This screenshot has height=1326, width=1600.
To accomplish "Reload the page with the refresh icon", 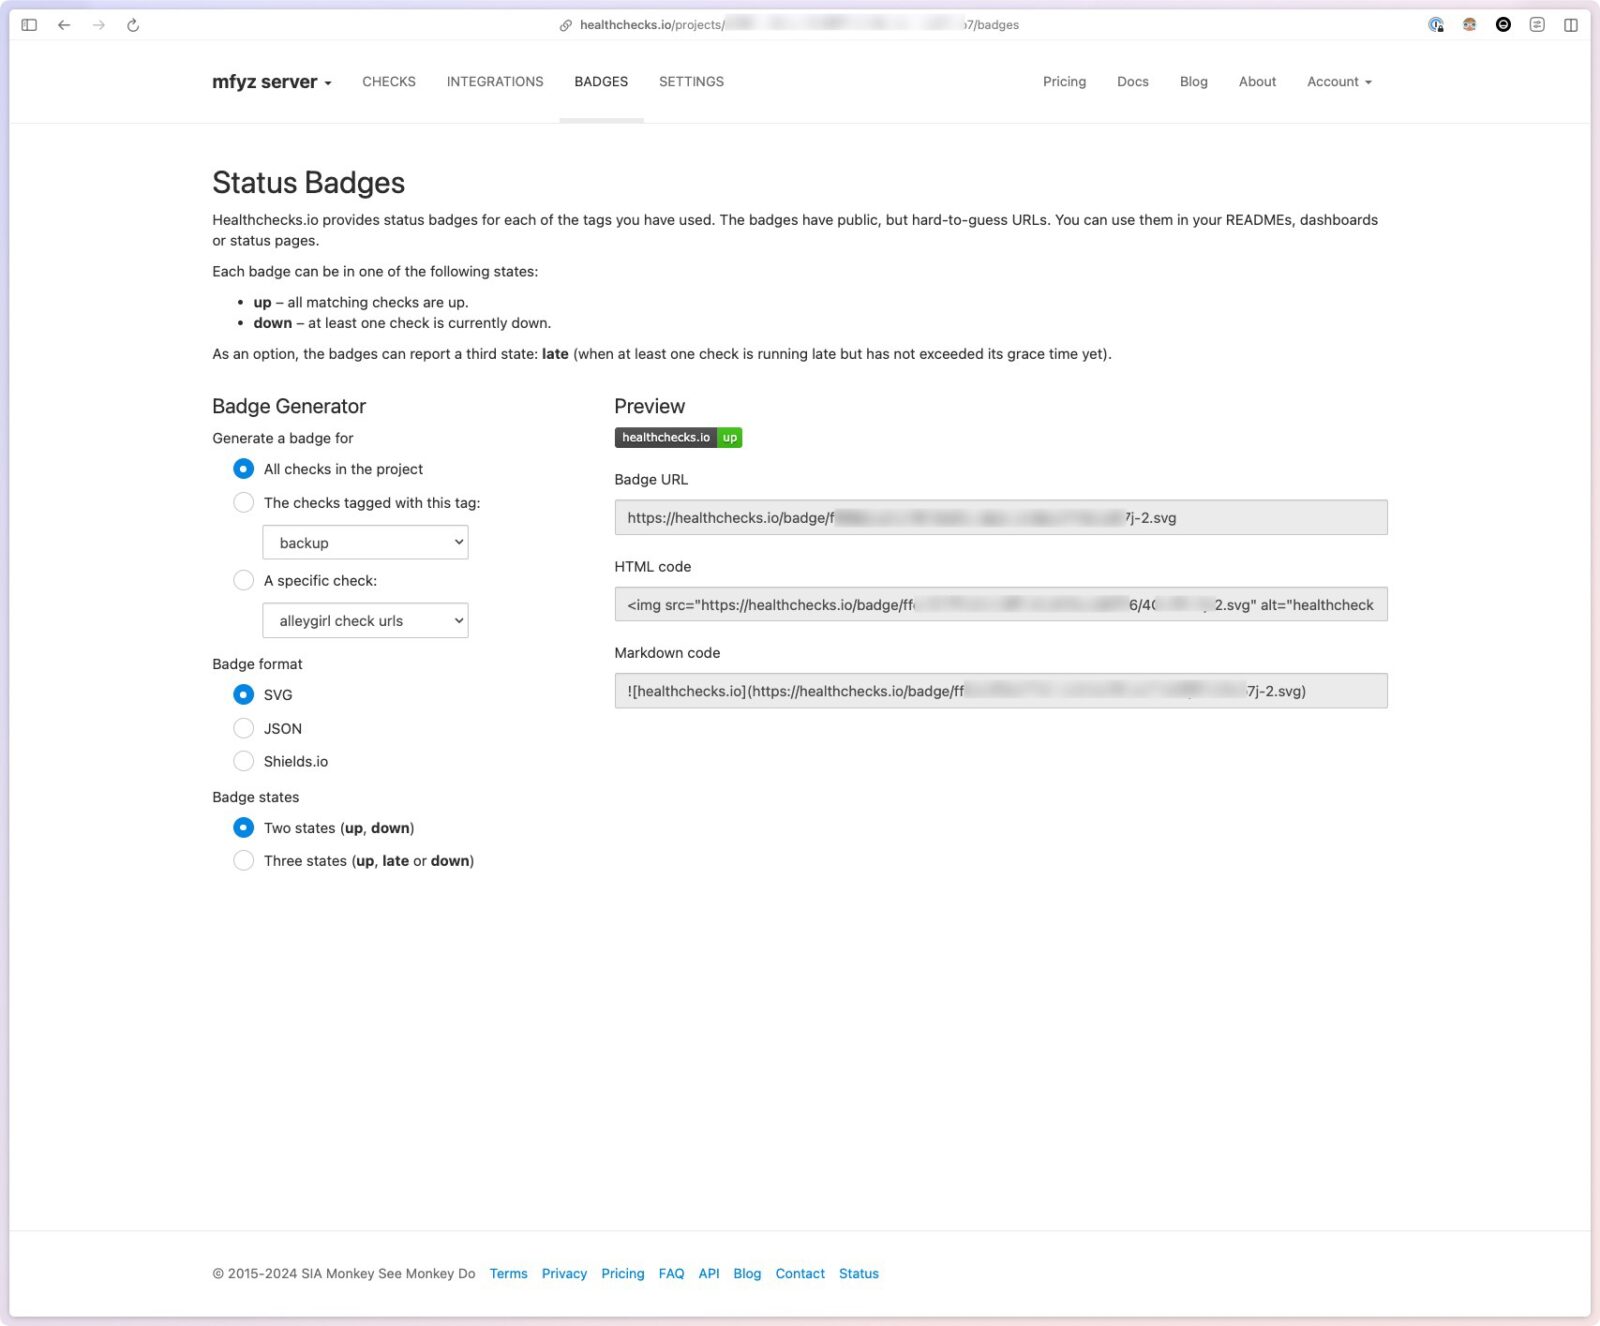I will (133, 25).
